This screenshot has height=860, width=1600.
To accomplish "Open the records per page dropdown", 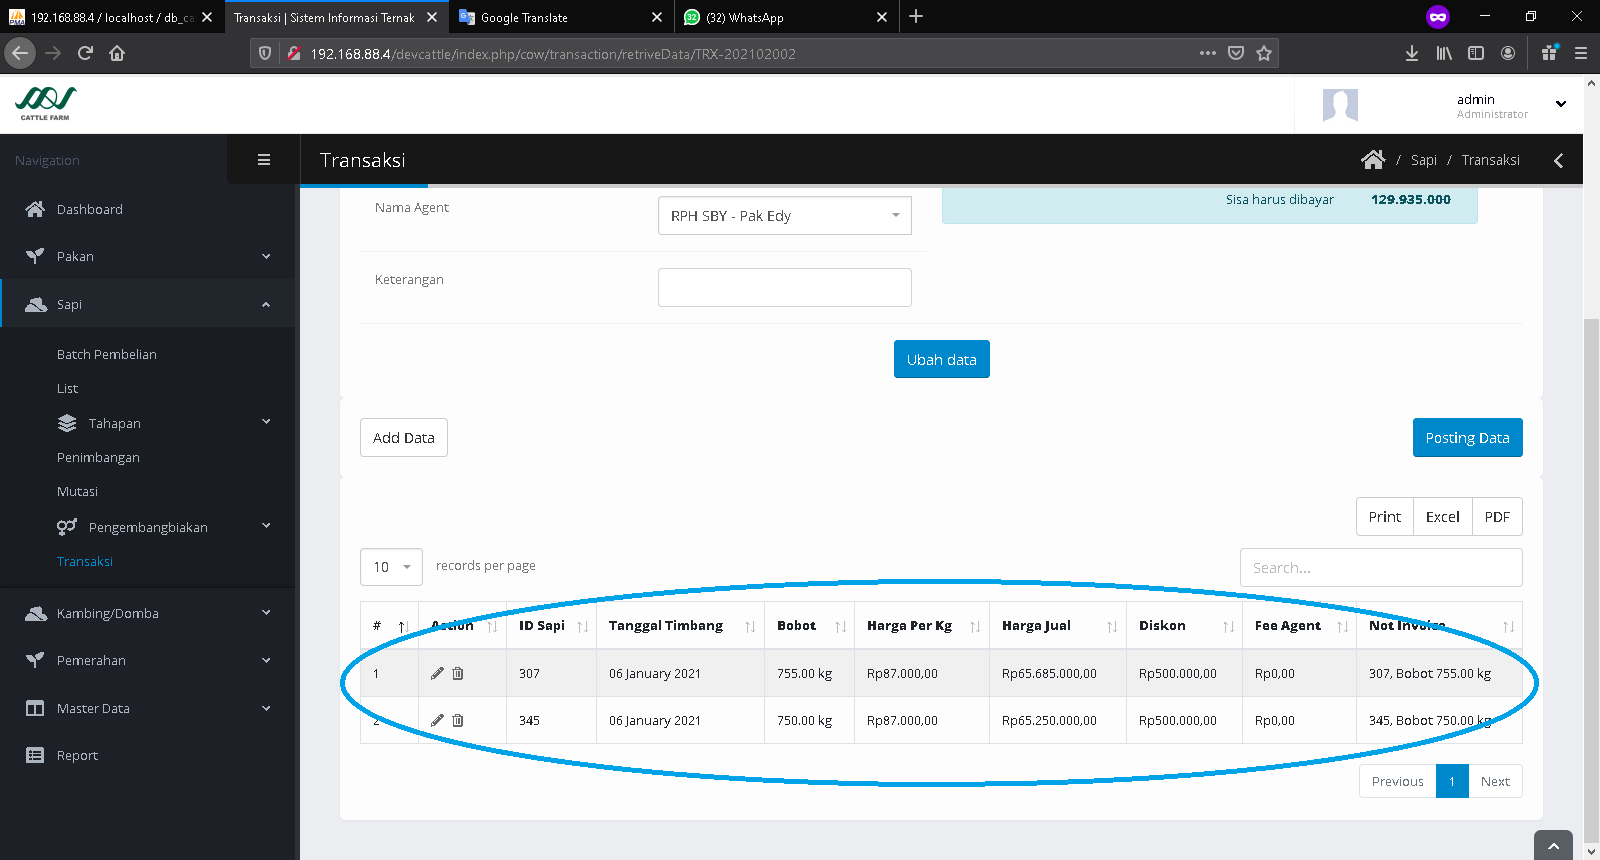I will (391, 567).
